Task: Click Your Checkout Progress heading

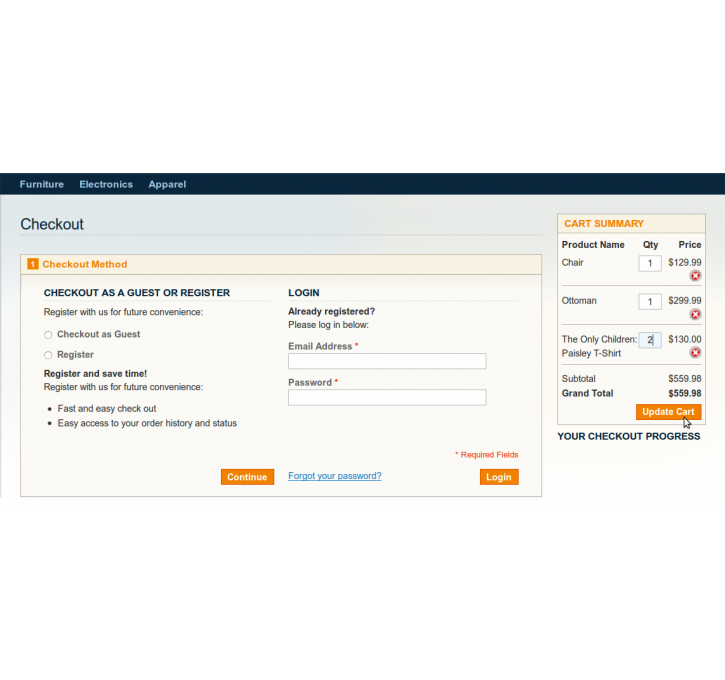Action: [628, 436]
